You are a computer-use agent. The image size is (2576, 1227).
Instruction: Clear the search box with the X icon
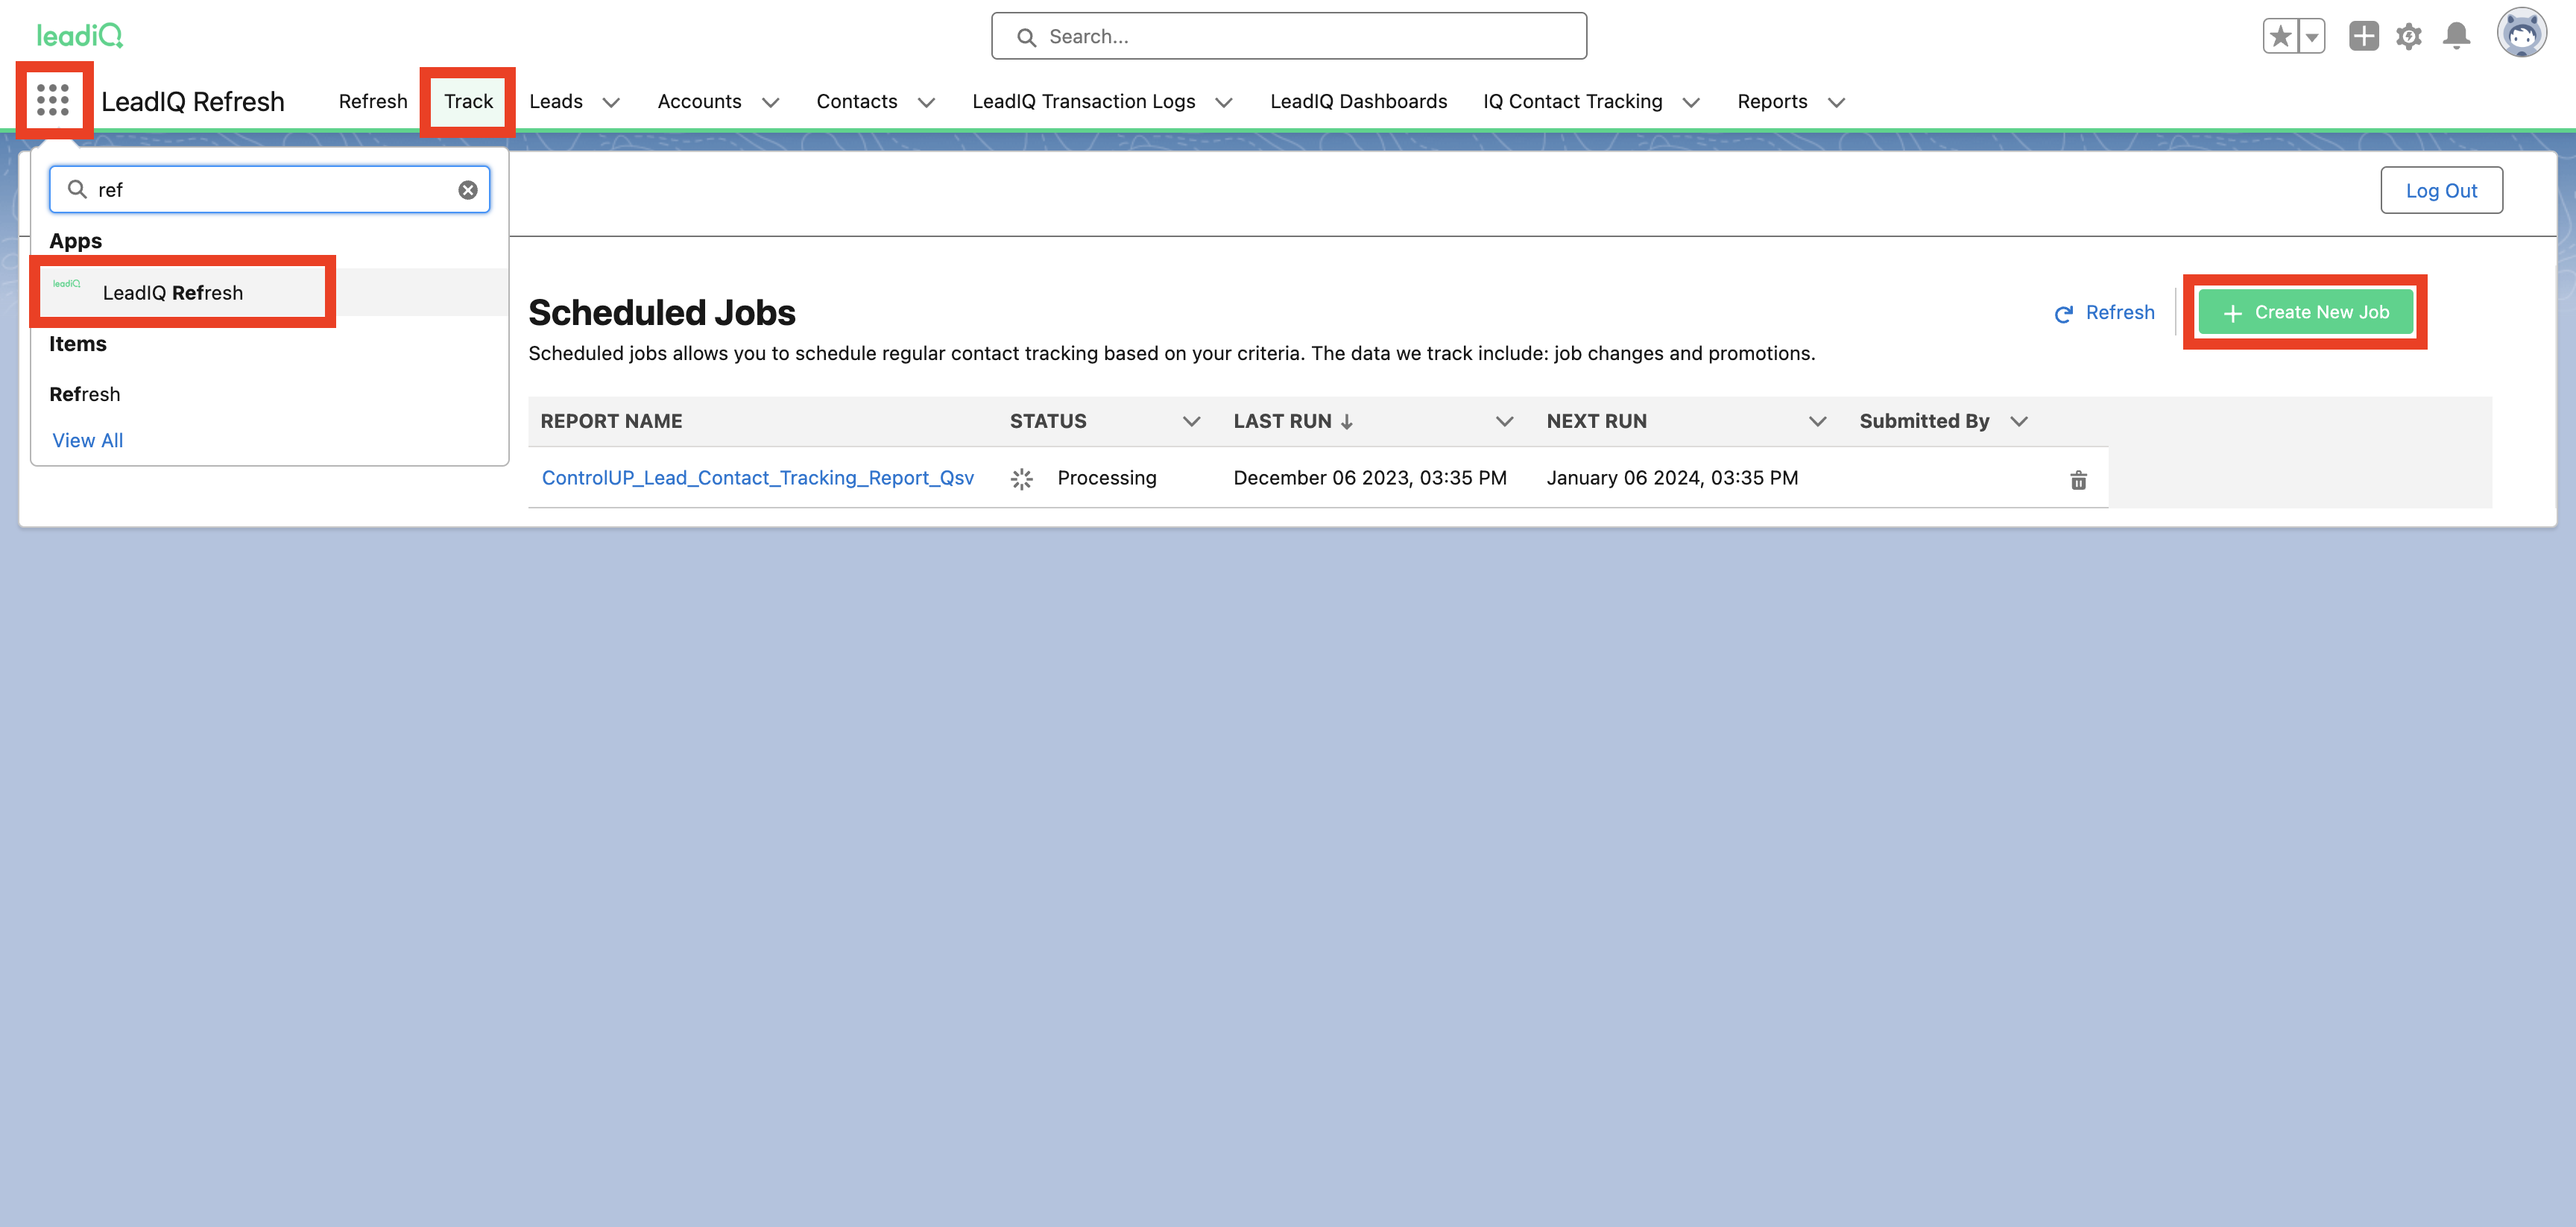[x=467, y=189]
